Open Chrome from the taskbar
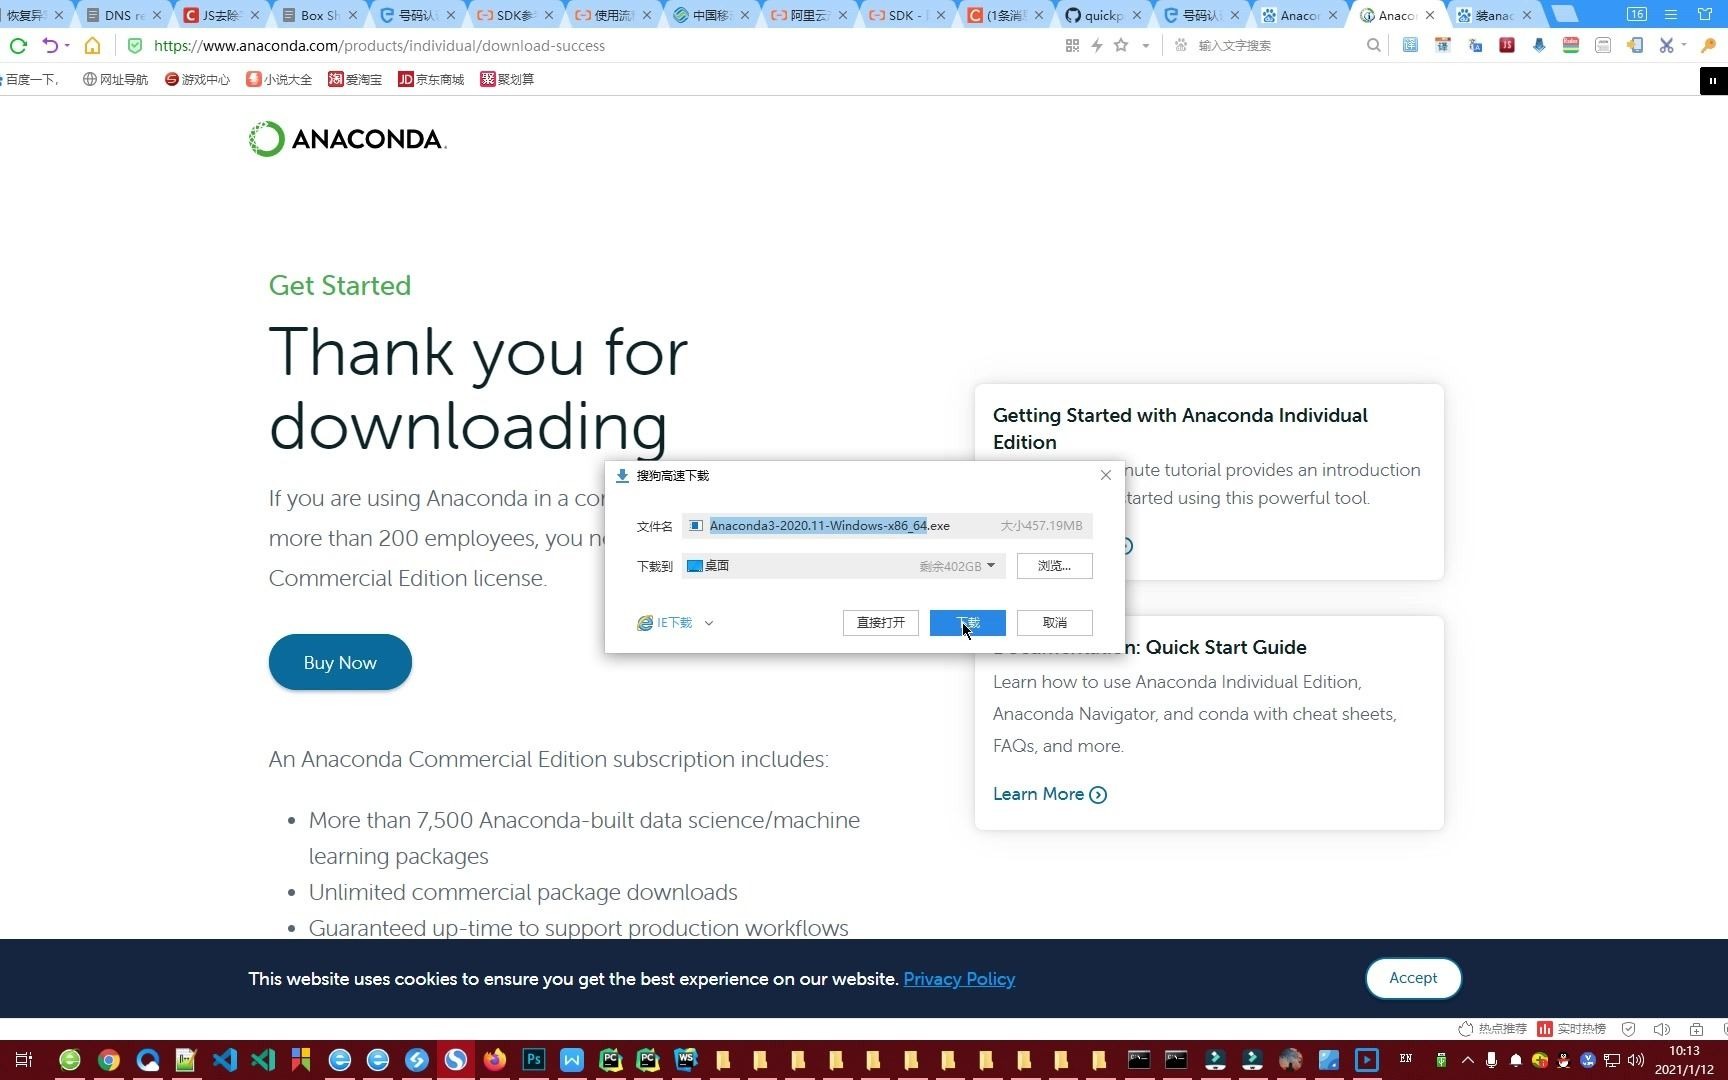 [109, 1060]
